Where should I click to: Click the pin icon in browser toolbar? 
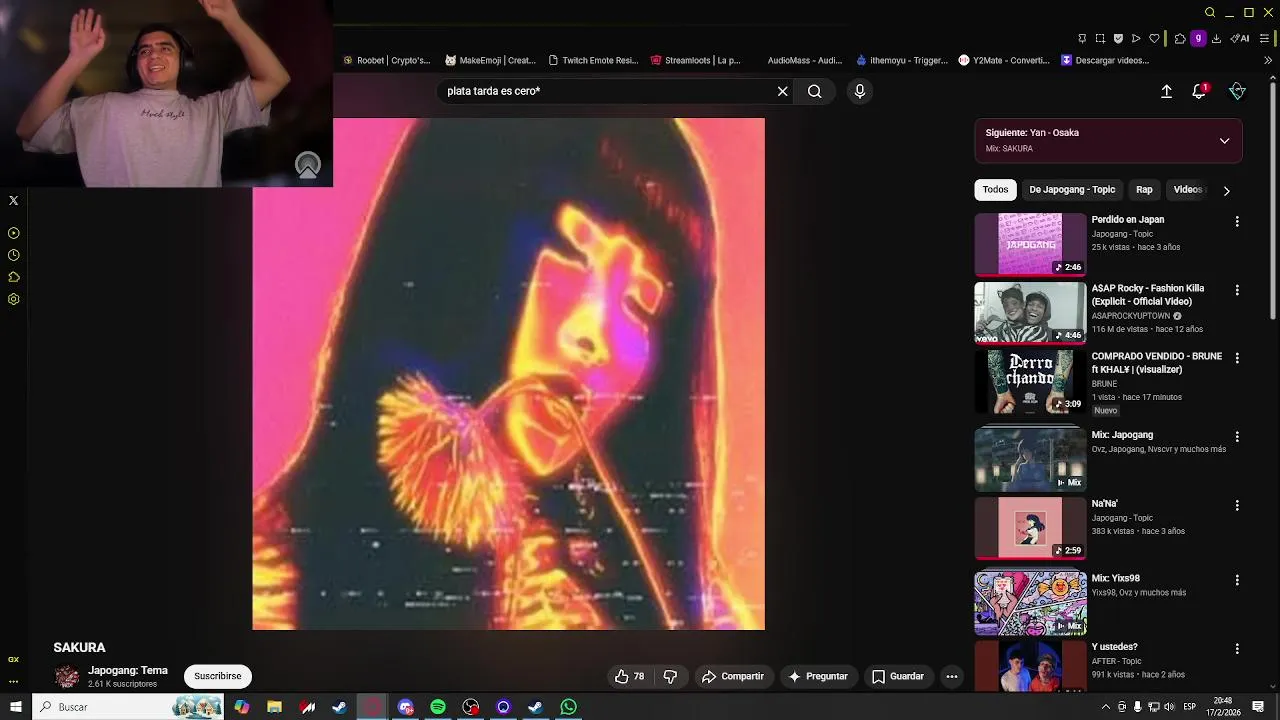coord(1082,39)
